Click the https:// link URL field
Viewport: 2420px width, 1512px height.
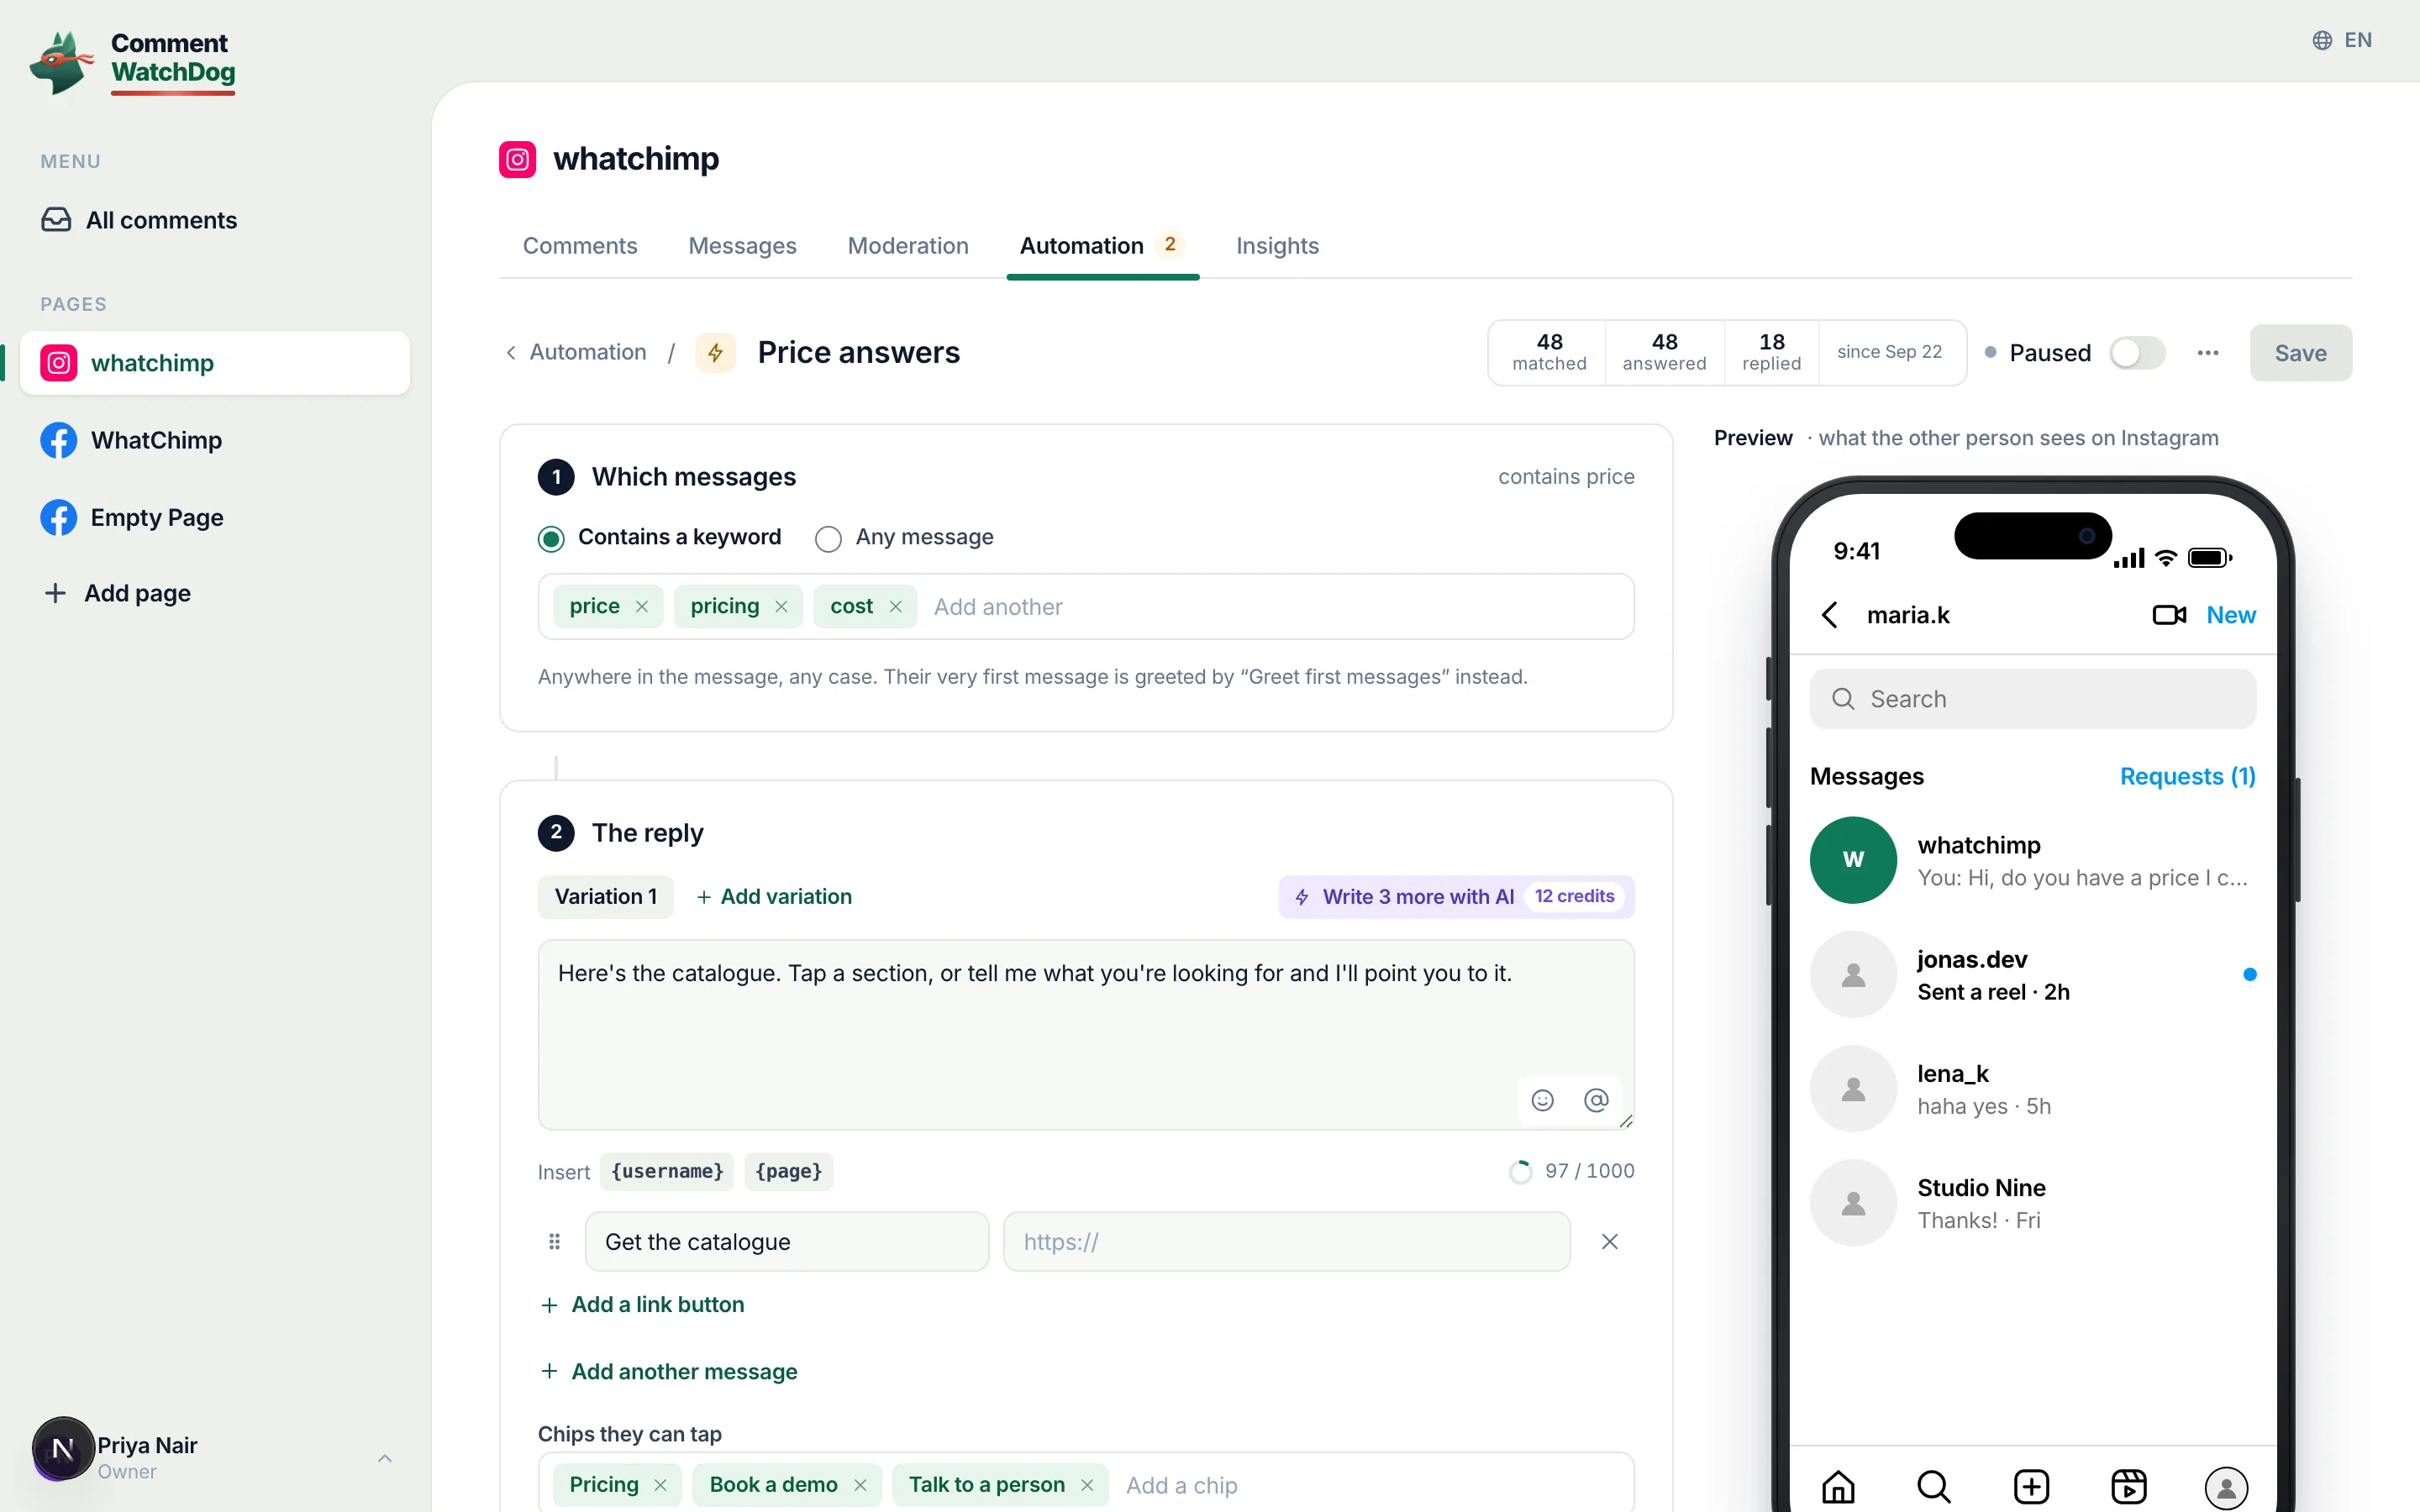[1287, 1242]
